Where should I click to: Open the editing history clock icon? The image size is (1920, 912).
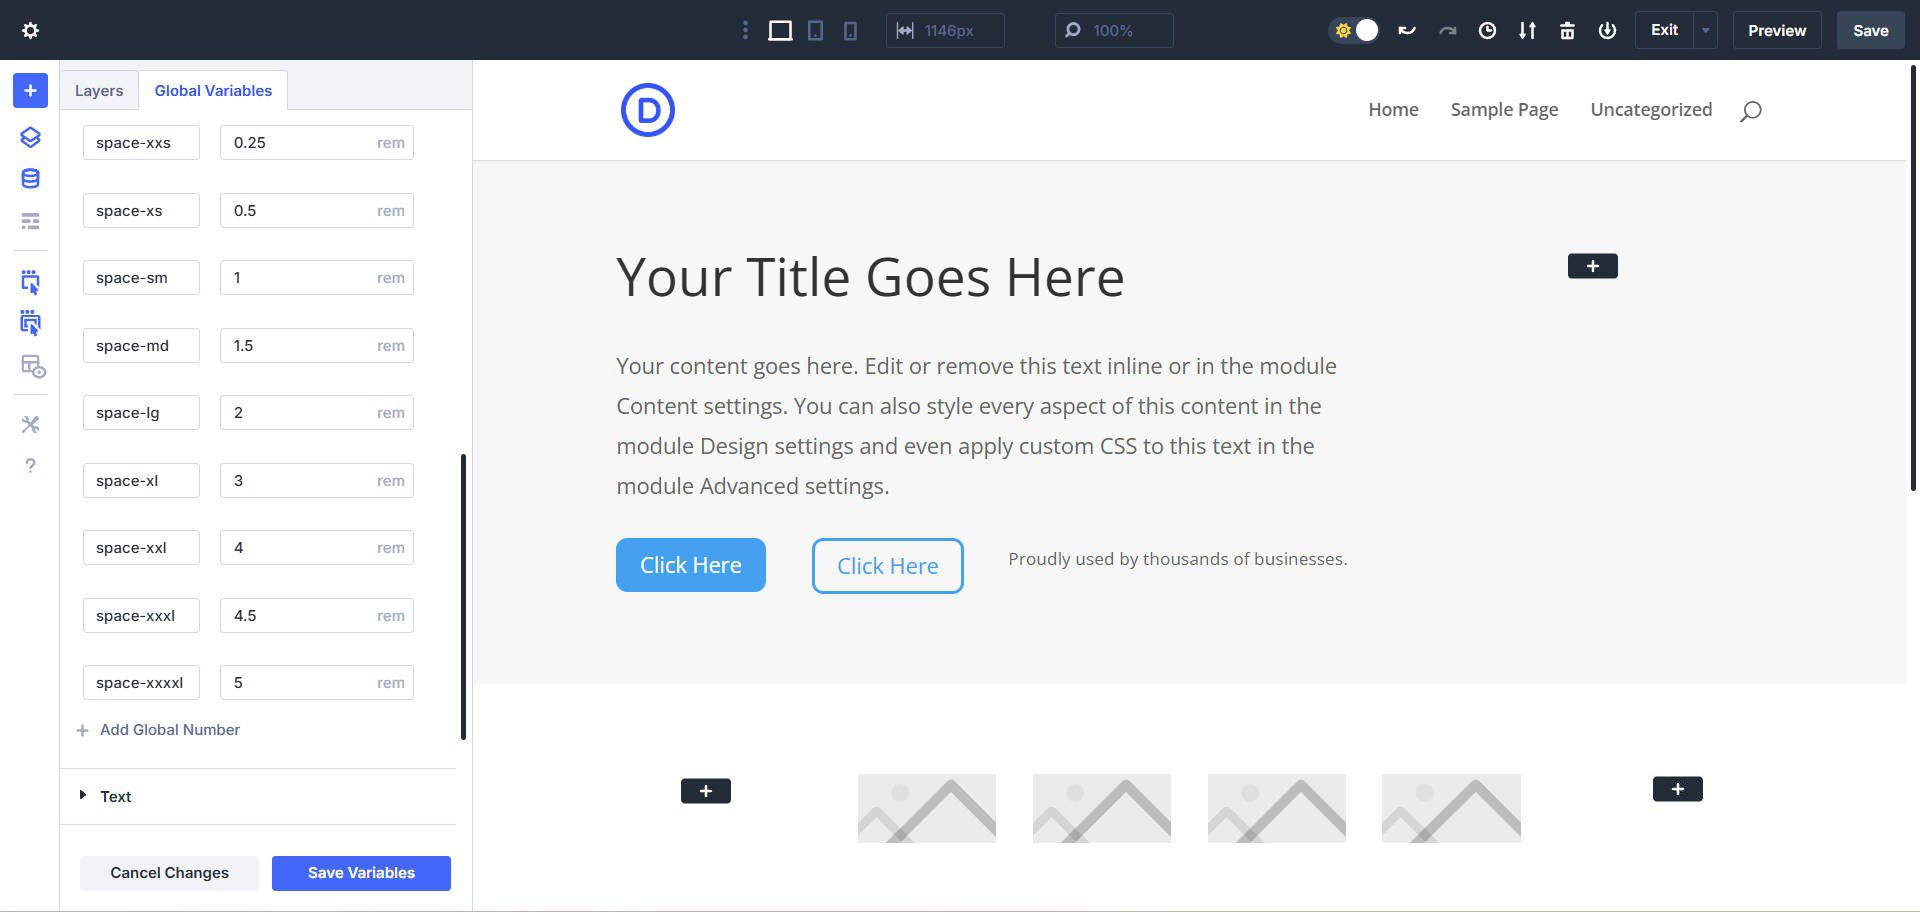click(1487, 30)
